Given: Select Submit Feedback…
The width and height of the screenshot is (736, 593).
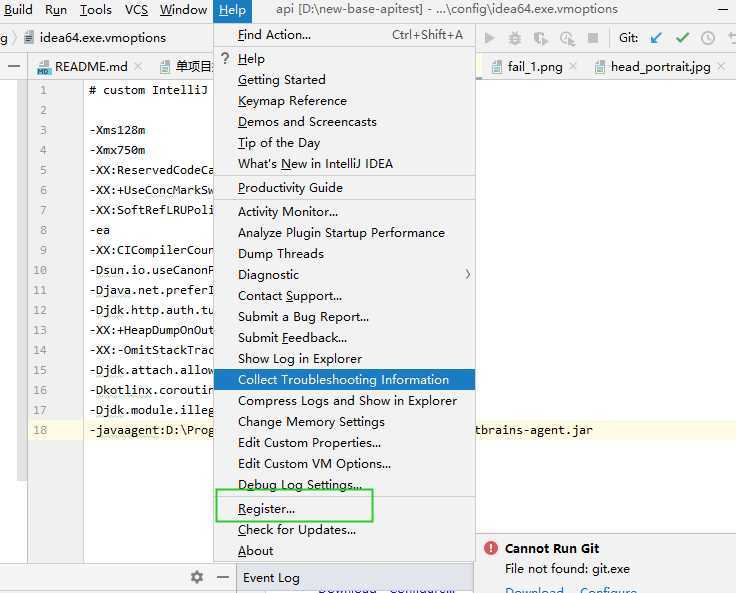Looking at the screenshot, I should pyautogui.click(x=344, y=338).
